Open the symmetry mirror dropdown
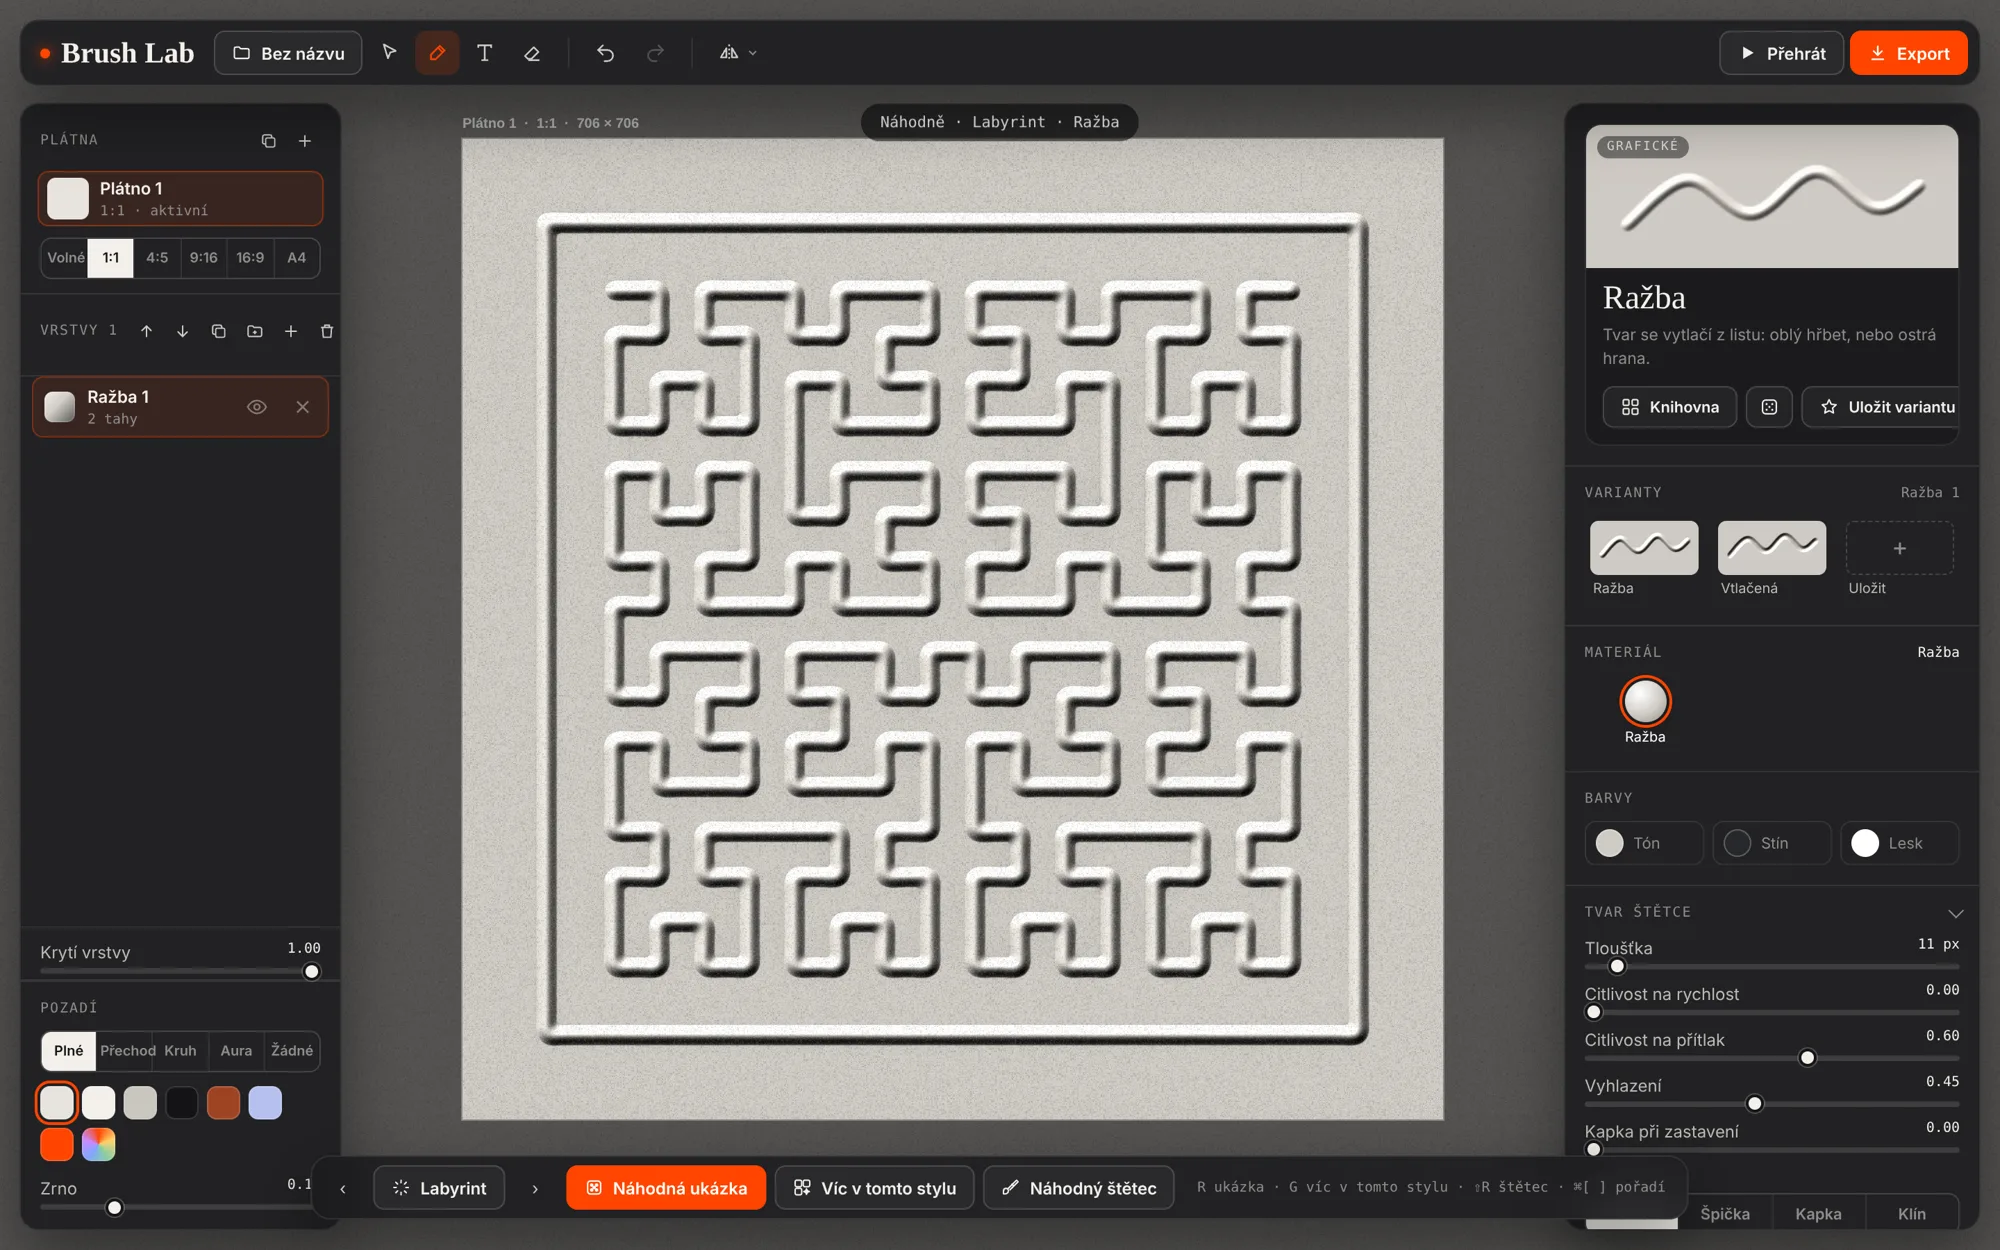2000x1250 pixels. (738, 53)
